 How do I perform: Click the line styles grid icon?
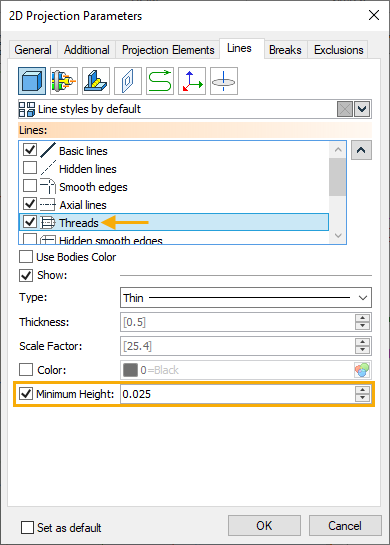tap(27, 109)
